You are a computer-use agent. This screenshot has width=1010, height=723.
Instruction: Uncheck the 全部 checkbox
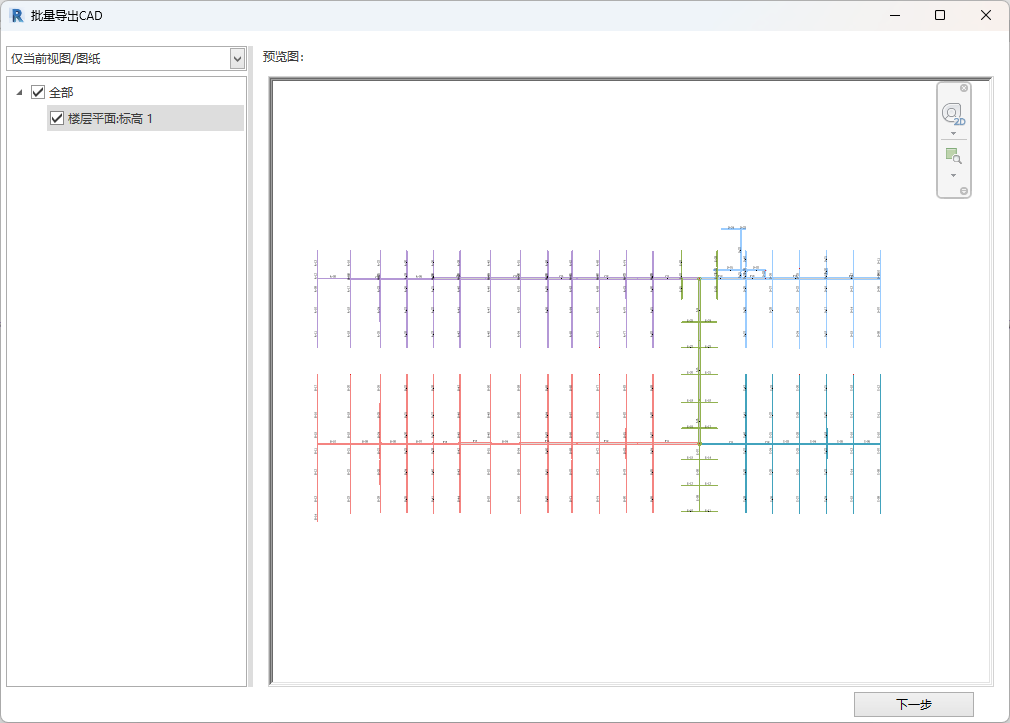click(x=39, y=92)
